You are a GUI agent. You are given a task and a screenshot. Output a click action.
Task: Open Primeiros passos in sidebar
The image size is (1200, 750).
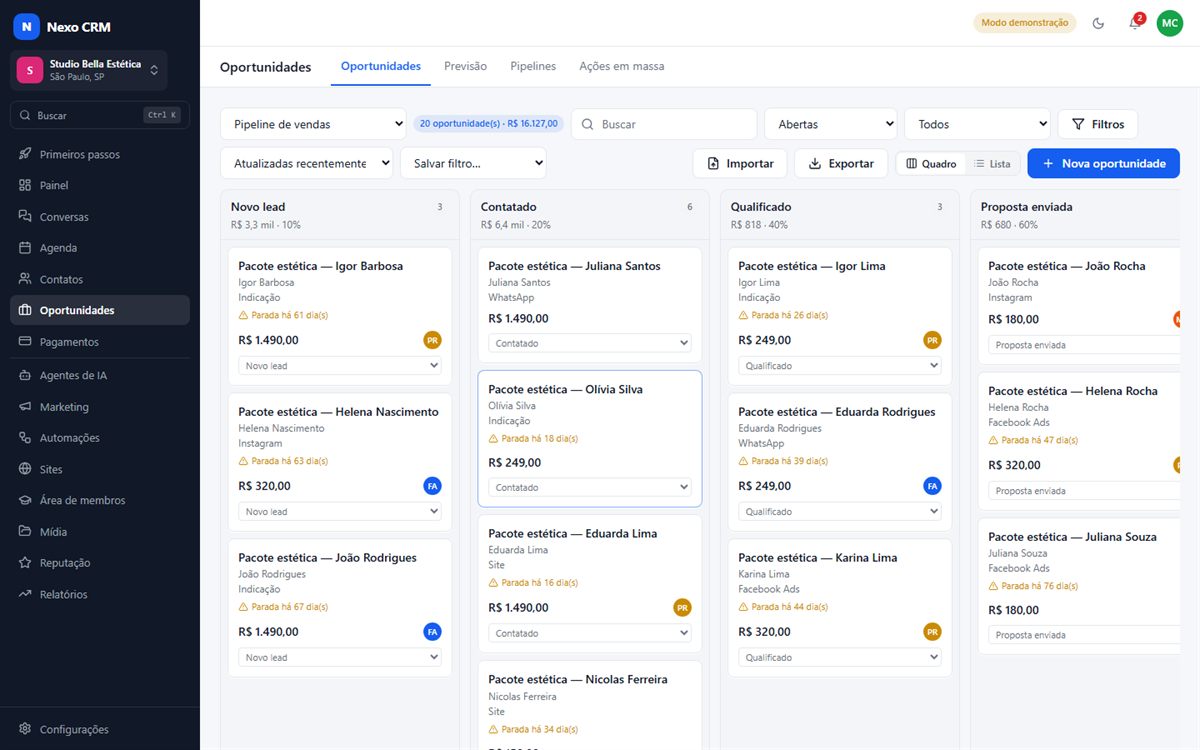(x=100, y=154)
